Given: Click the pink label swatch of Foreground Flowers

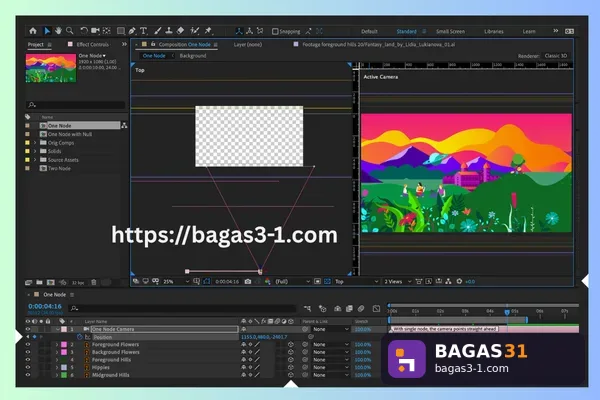Looking at the screenshot, I should 64,344.
